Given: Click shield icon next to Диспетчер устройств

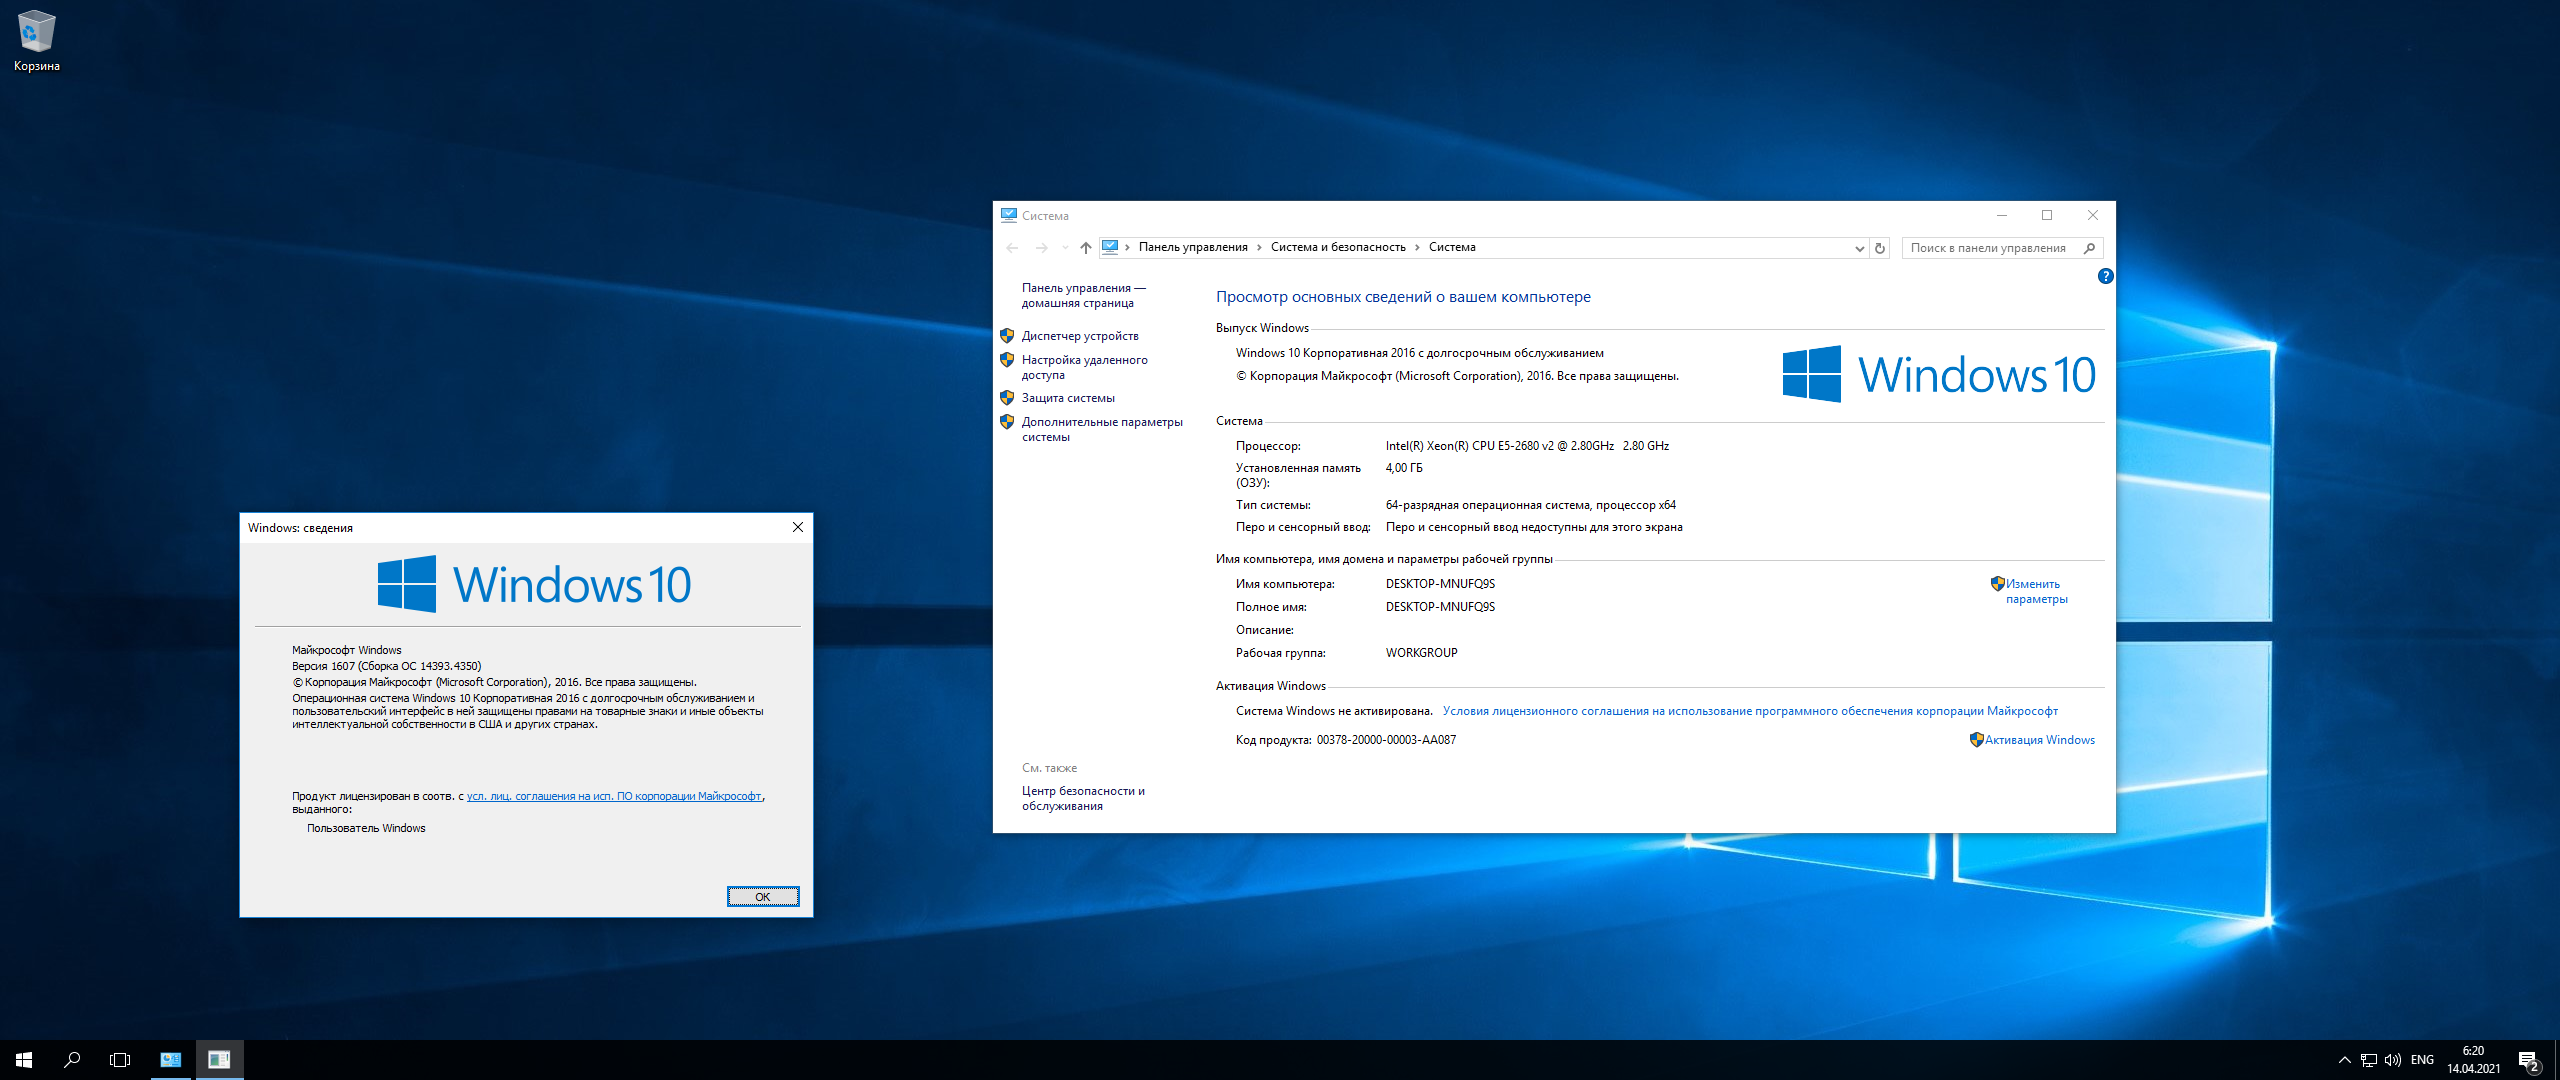Looking at the screenshot, I should pos(1007,336).
